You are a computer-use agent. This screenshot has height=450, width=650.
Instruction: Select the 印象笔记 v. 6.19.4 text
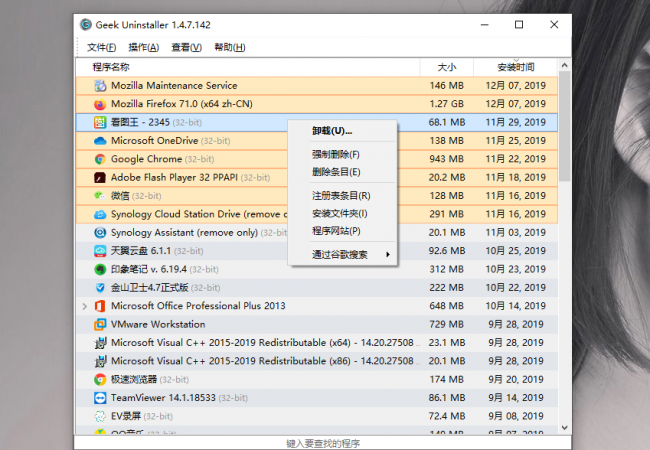click(x=149, y=269)
